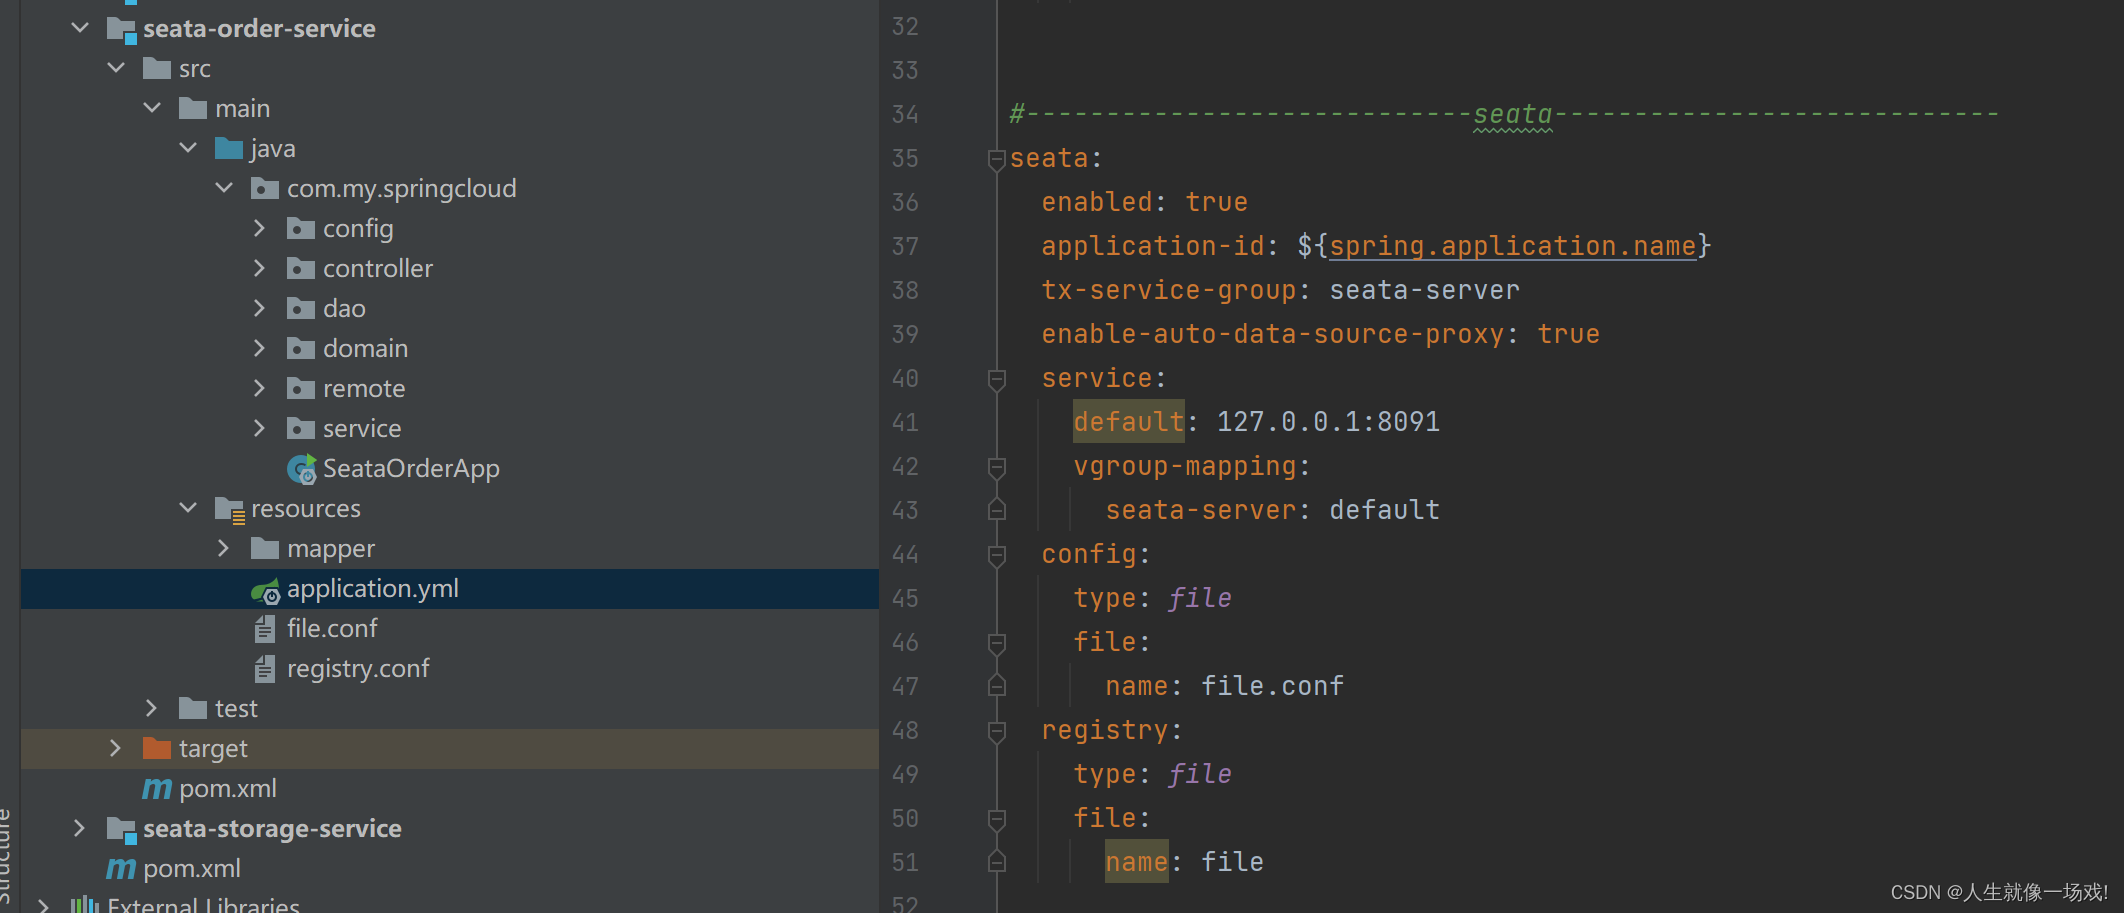Click the main folder icon
Screen dimensions: 2124x913
(193, 108)
